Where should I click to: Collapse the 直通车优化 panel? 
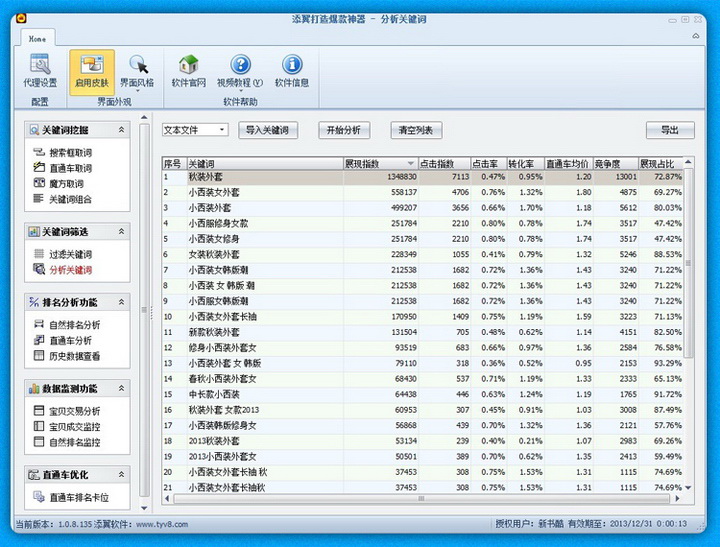pos(121,474)
